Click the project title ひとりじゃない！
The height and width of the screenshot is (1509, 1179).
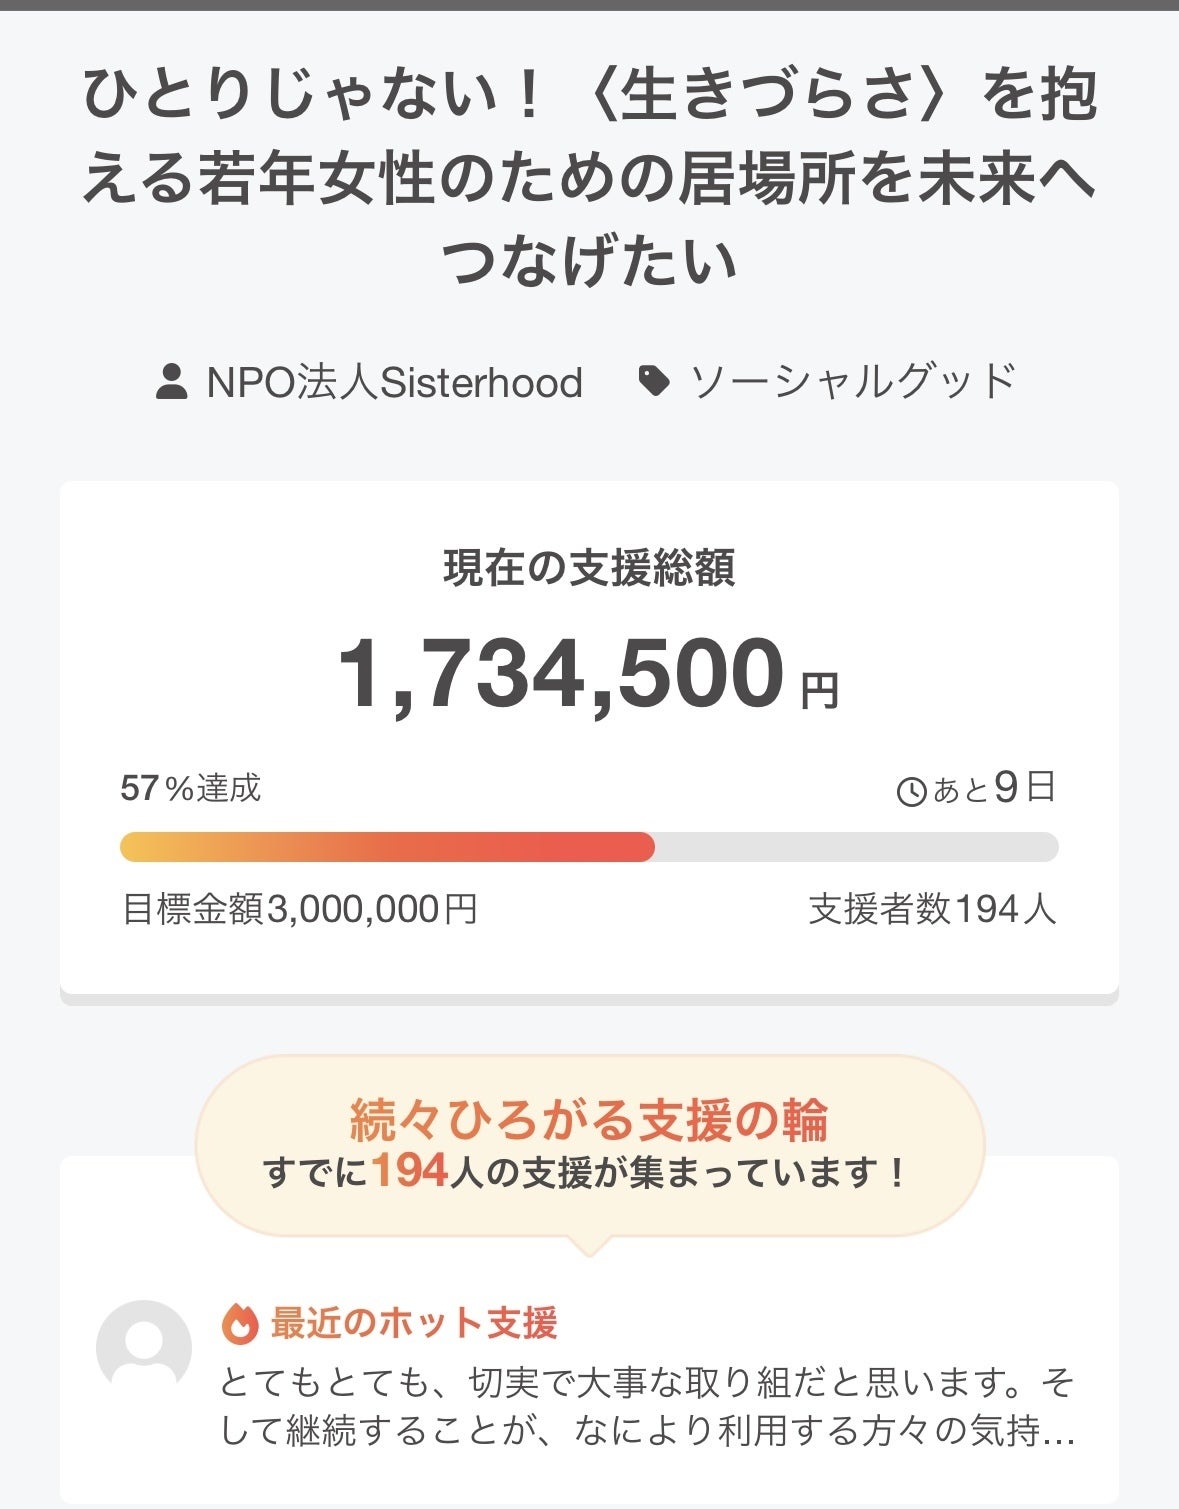[589, 177]
